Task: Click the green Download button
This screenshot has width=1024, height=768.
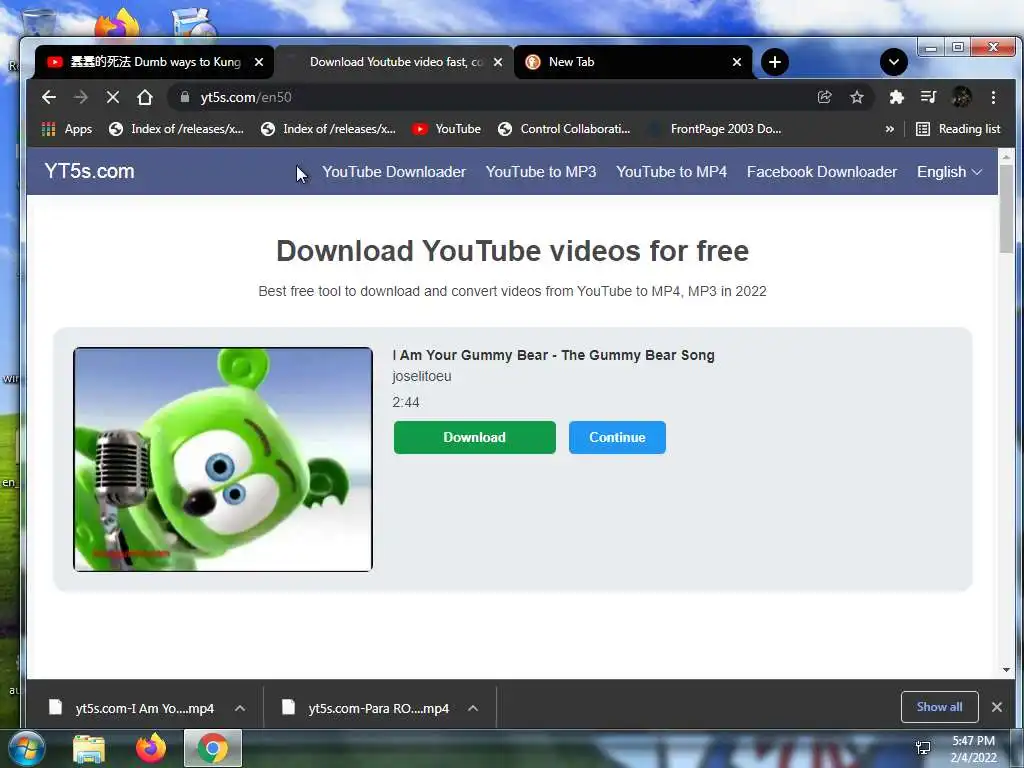Action: [475, 438]
